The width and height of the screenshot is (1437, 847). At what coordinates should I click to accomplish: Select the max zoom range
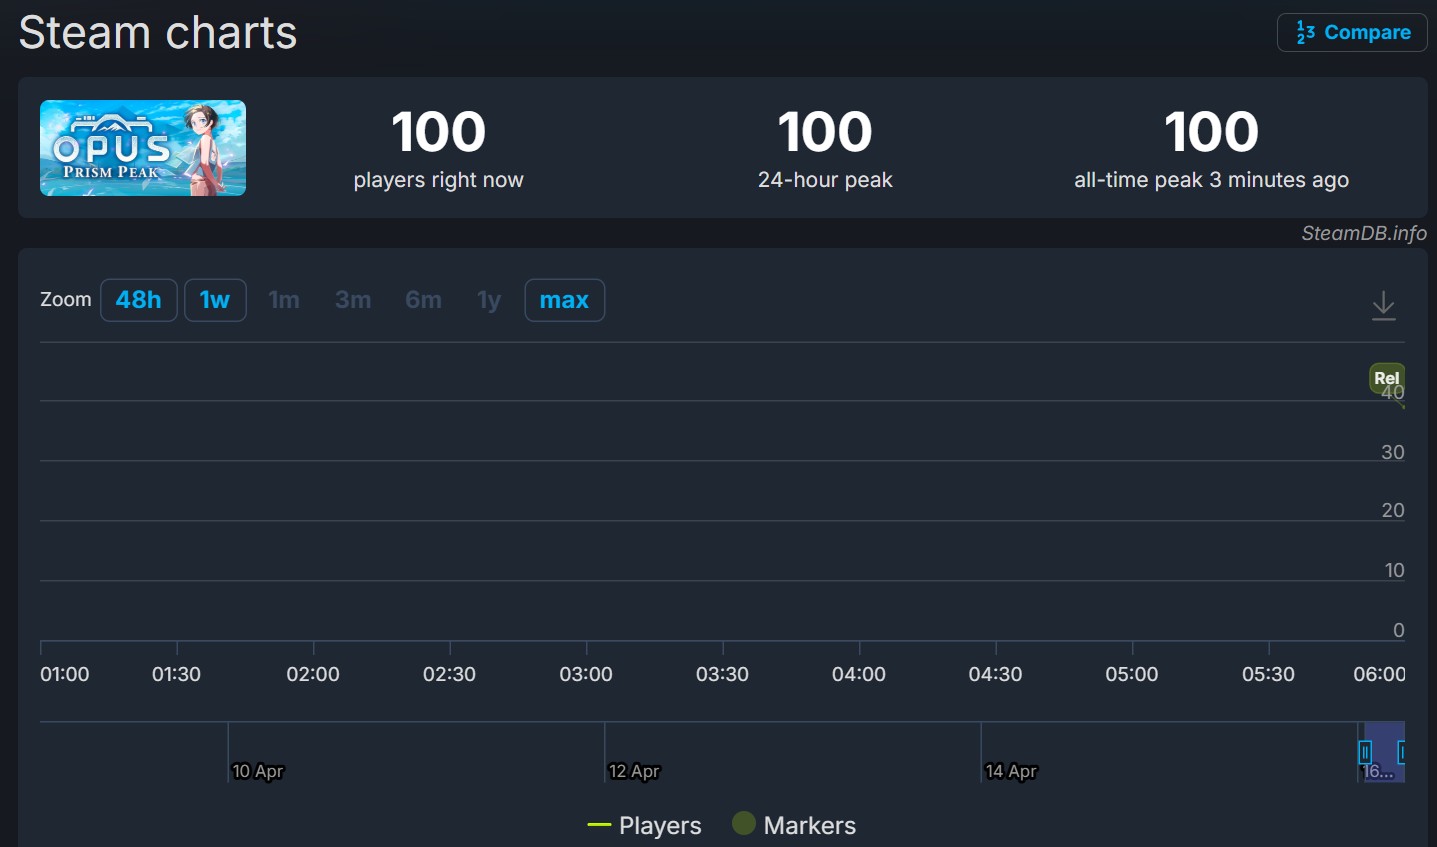[565, 300]
